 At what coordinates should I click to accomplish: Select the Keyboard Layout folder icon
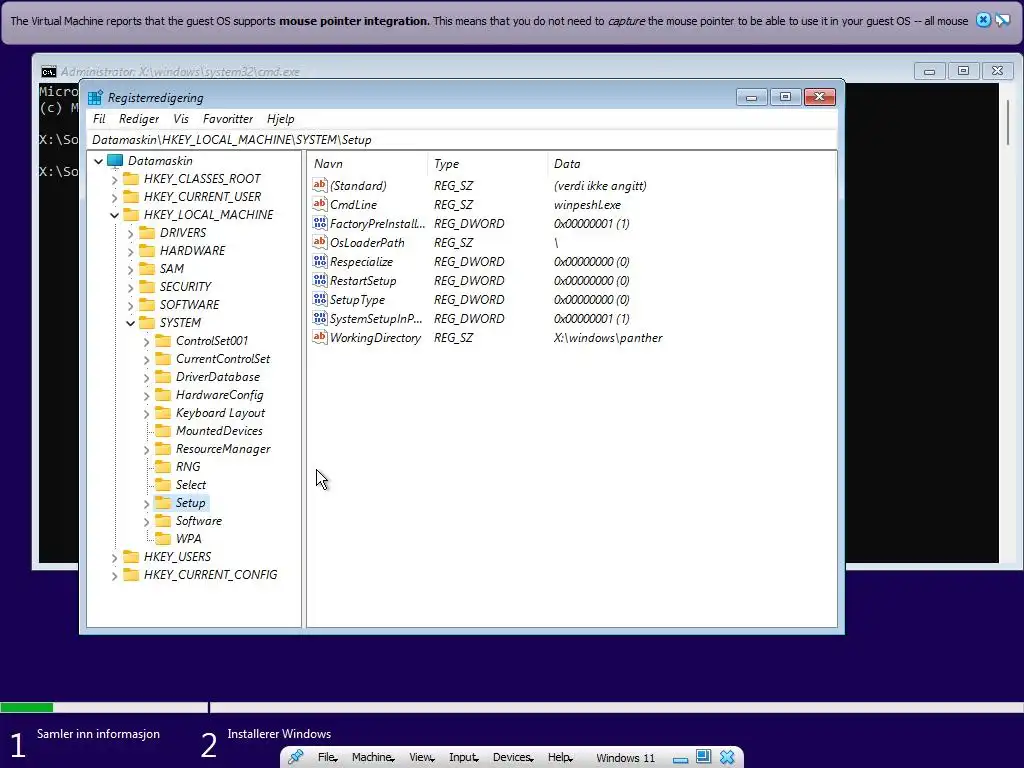tap(163, 413)
